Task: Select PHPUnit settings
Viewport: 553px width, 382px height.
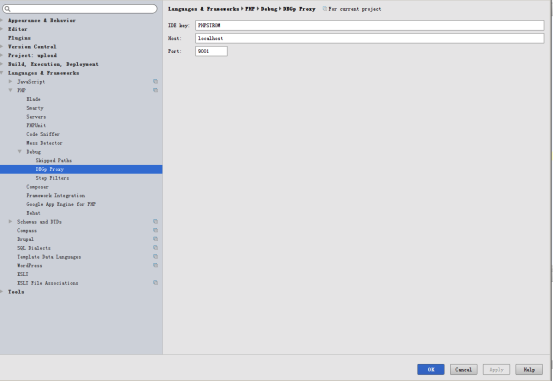Action: point(36,125)
